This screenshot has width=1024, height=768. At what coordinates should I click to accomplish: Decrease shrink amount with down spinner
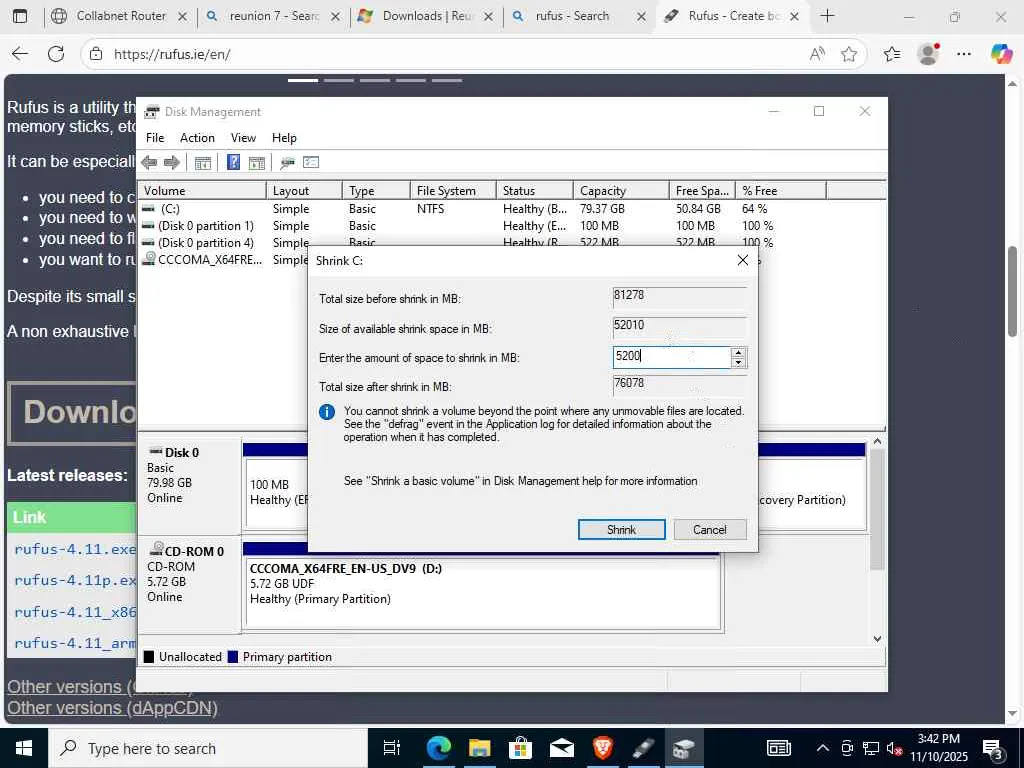(738, 362)
